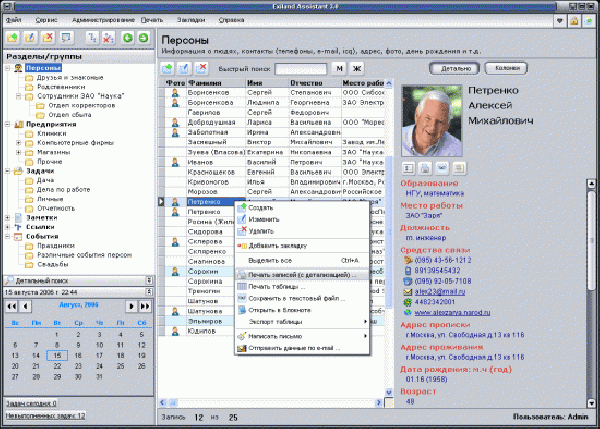This screenshot has height=429, width=600.
Task: Click in the Быстрый поиск field
Action: pyautogui.click(x=301, y=68)
